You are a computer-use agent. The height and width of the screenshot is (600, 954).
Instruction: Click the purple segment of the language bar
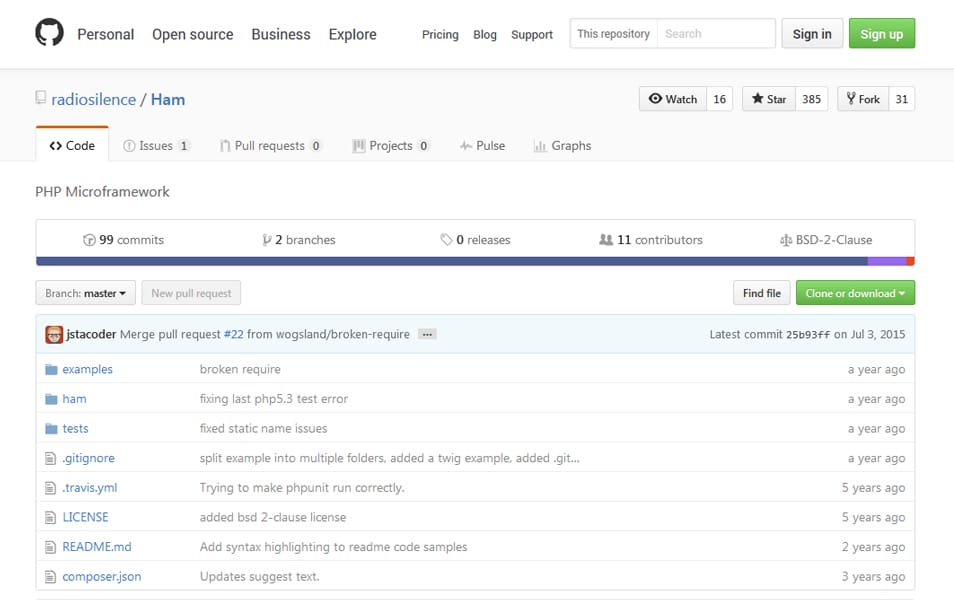pos(887,261)
